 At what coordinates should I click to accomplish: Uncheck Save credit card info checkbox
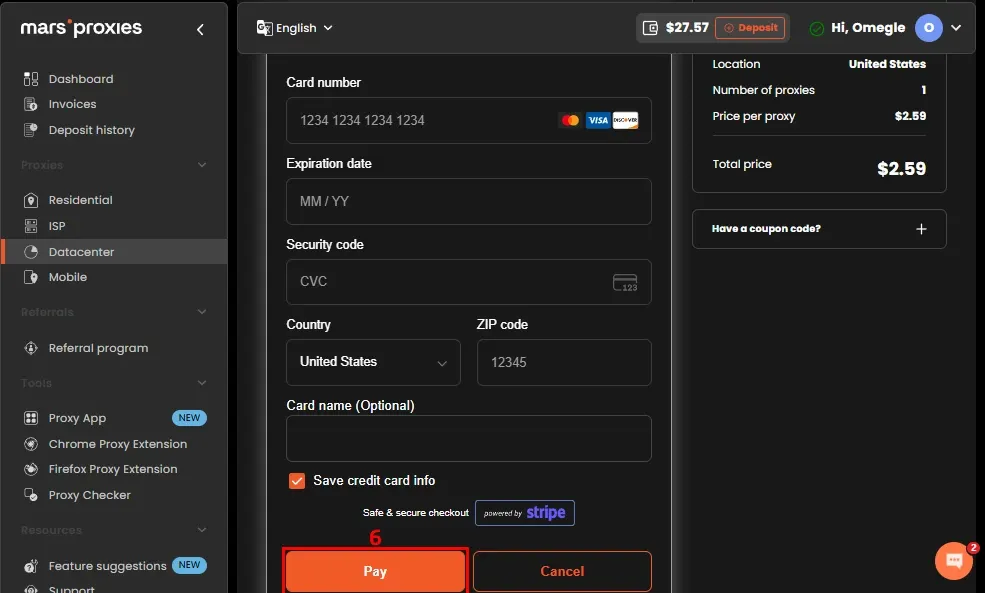(297, 481)
